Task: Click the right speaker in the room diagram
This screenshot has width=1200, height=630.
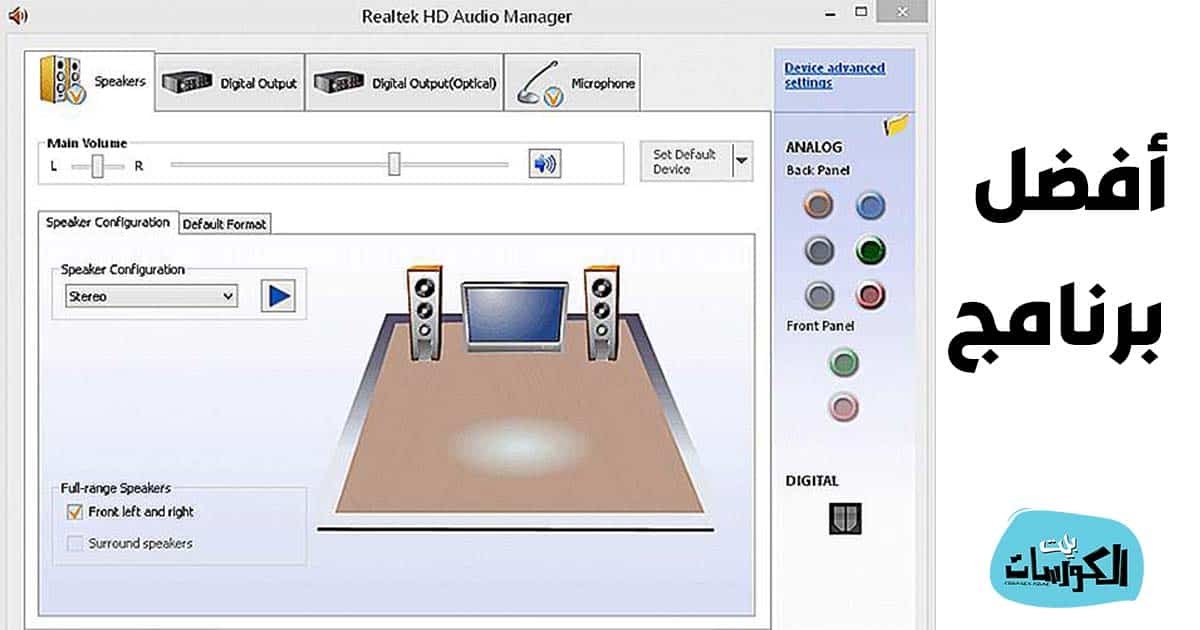Action: click(x=603, y=312)
